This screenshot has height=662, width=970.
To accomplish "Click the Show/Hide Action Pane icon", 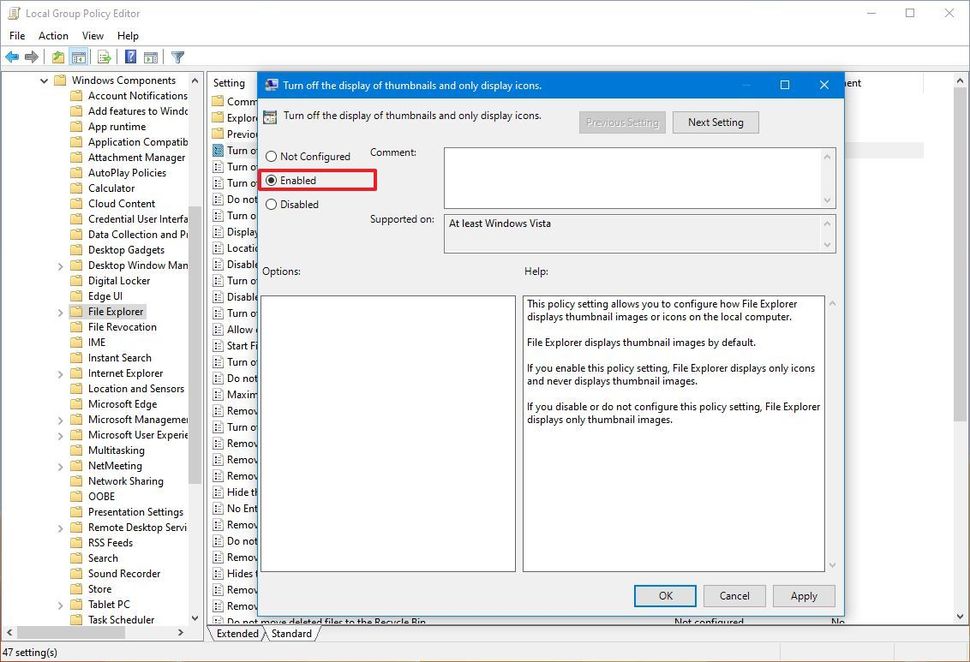I will [x=150, y=57].
